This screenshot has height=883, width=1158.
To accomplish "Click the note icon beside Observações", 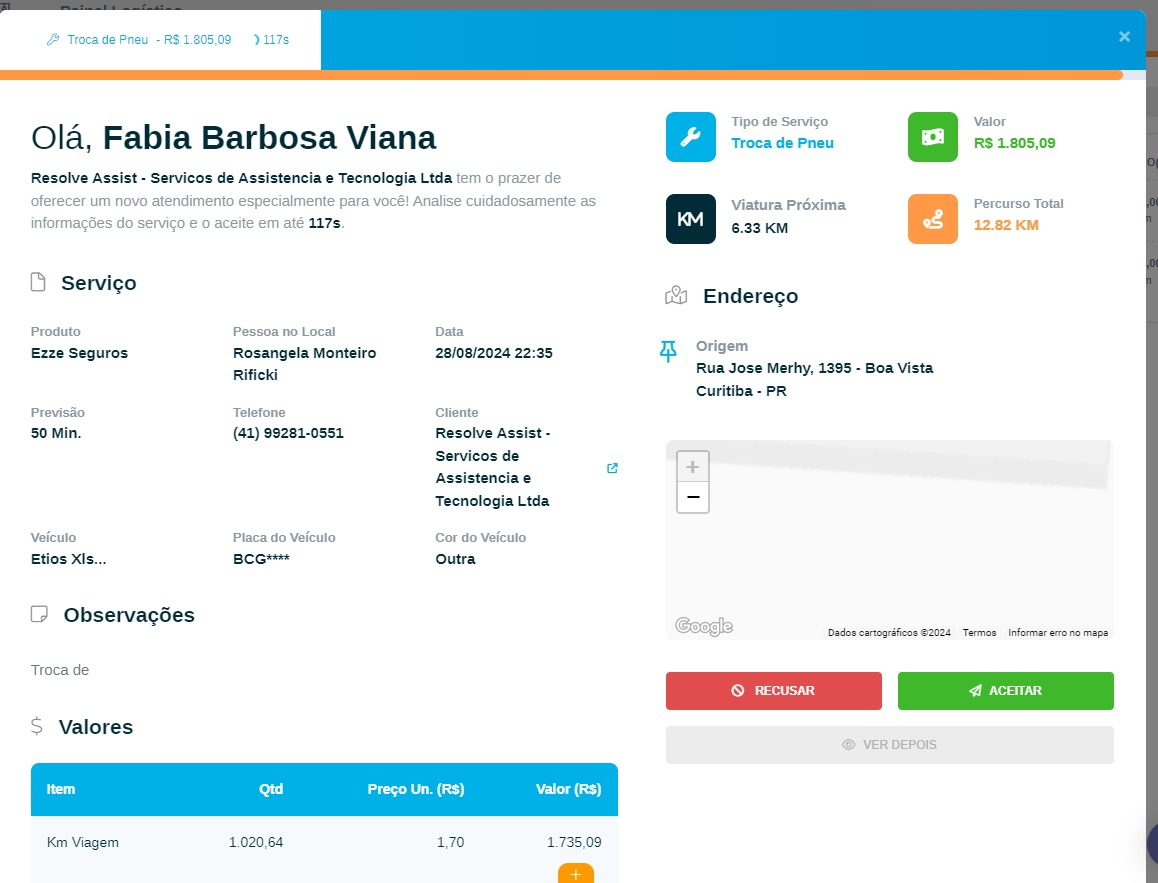I will pyautogui.click(x=39, y=614).
